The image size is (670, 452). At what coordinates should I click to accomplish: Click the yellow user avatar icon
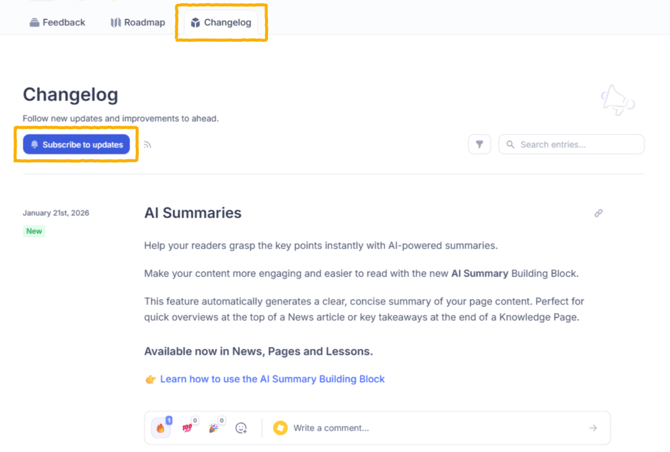(280, 428)
